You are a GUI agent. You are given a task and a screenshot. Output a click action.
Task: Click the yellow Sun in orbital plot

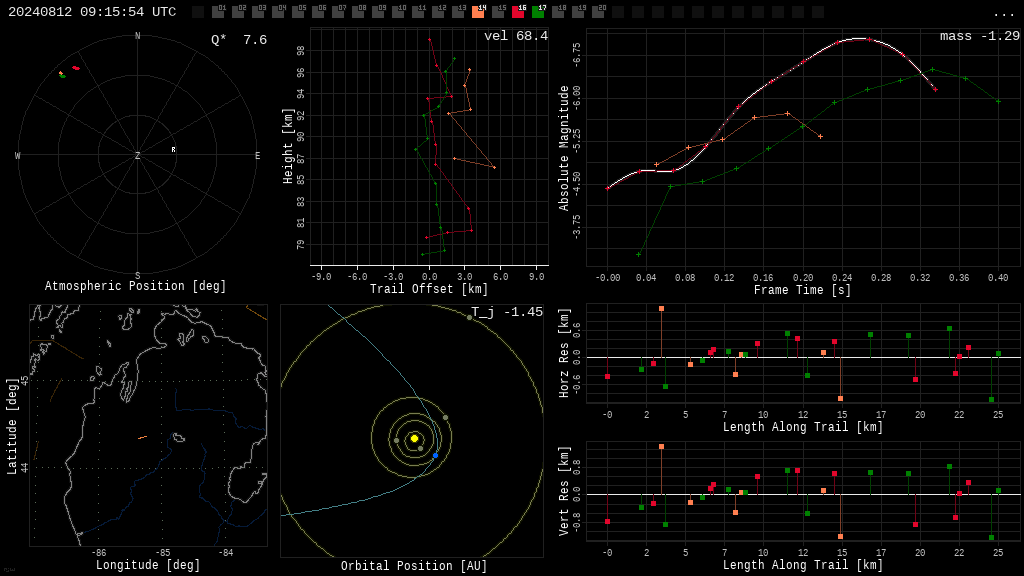[414, 438]
